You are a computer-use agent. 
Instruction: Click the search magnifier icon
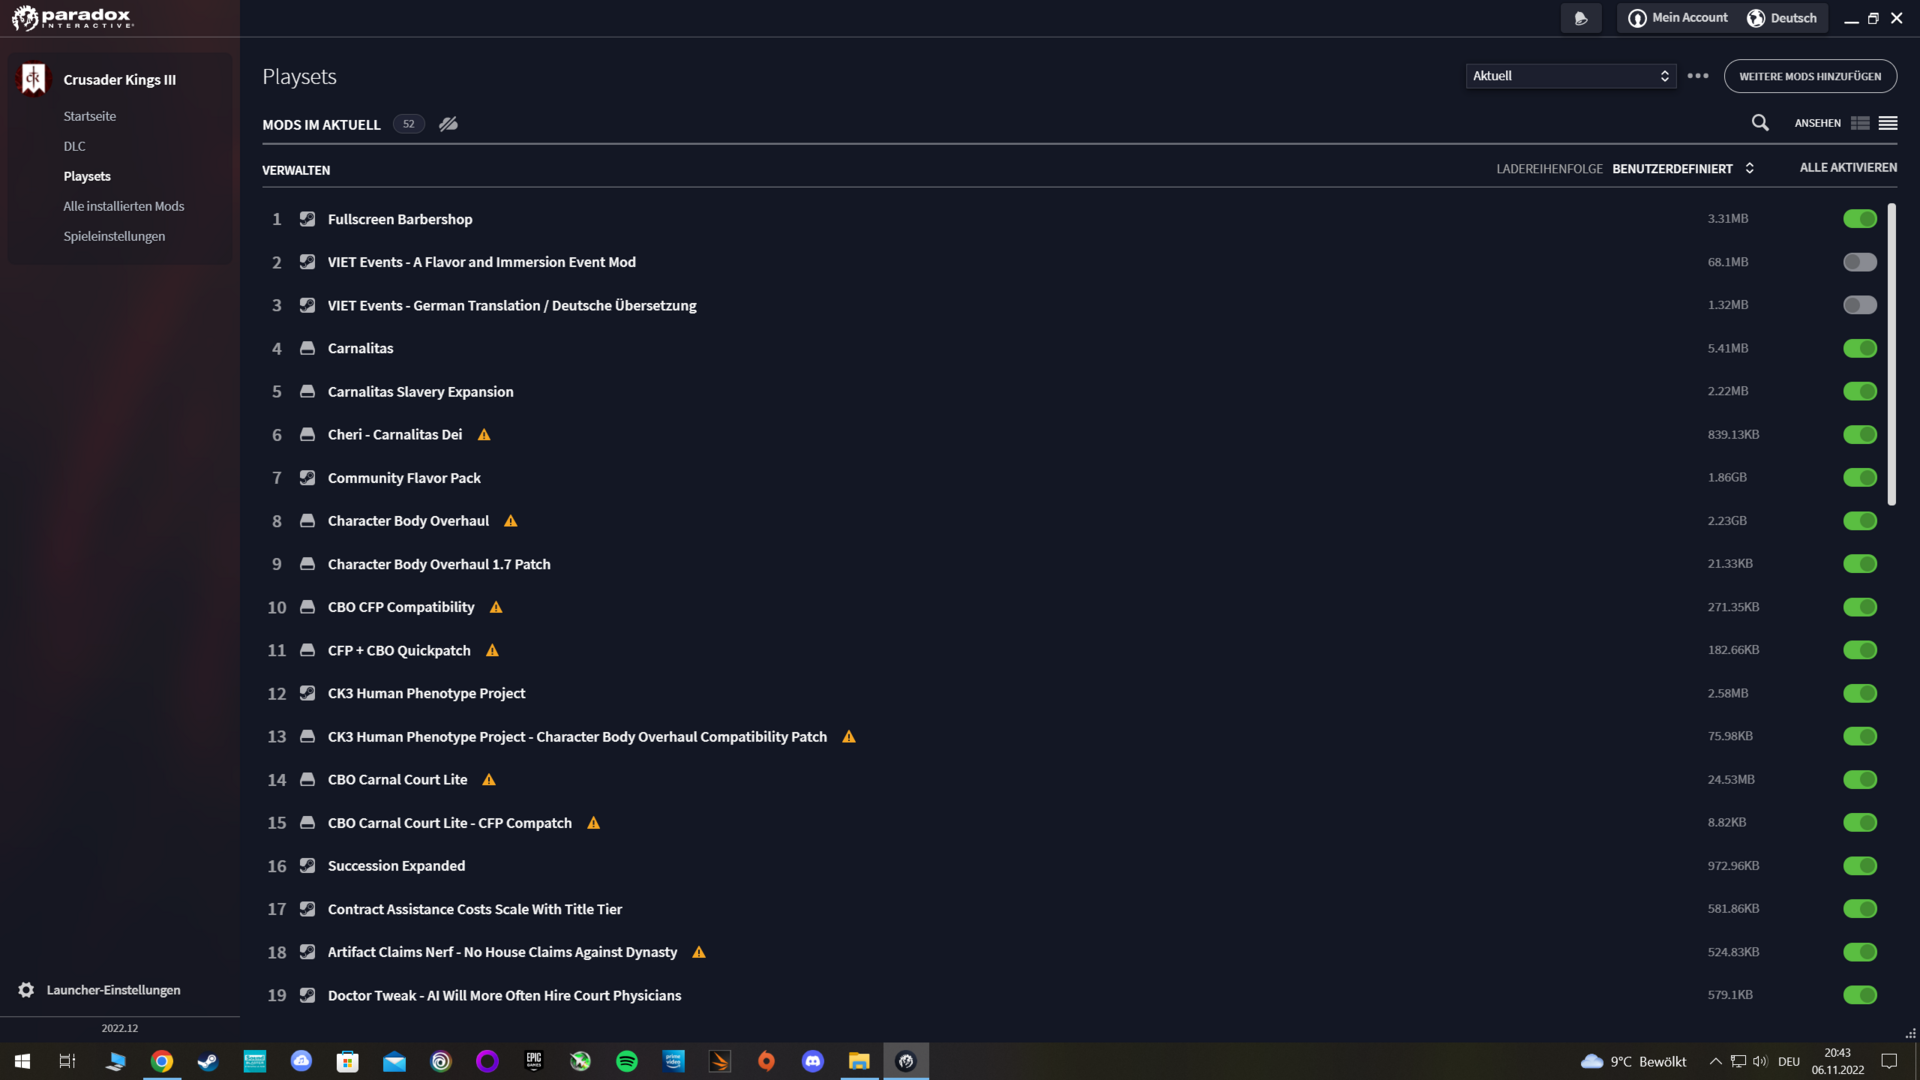pyautogui.click(x=1760, y=123)
